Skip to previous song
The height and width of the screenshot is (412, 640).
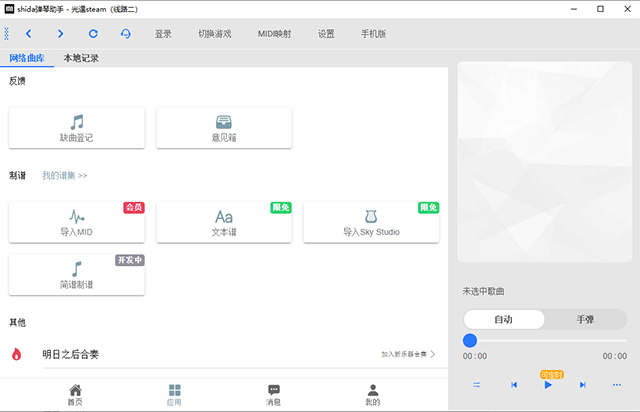[x=514, y=385]
